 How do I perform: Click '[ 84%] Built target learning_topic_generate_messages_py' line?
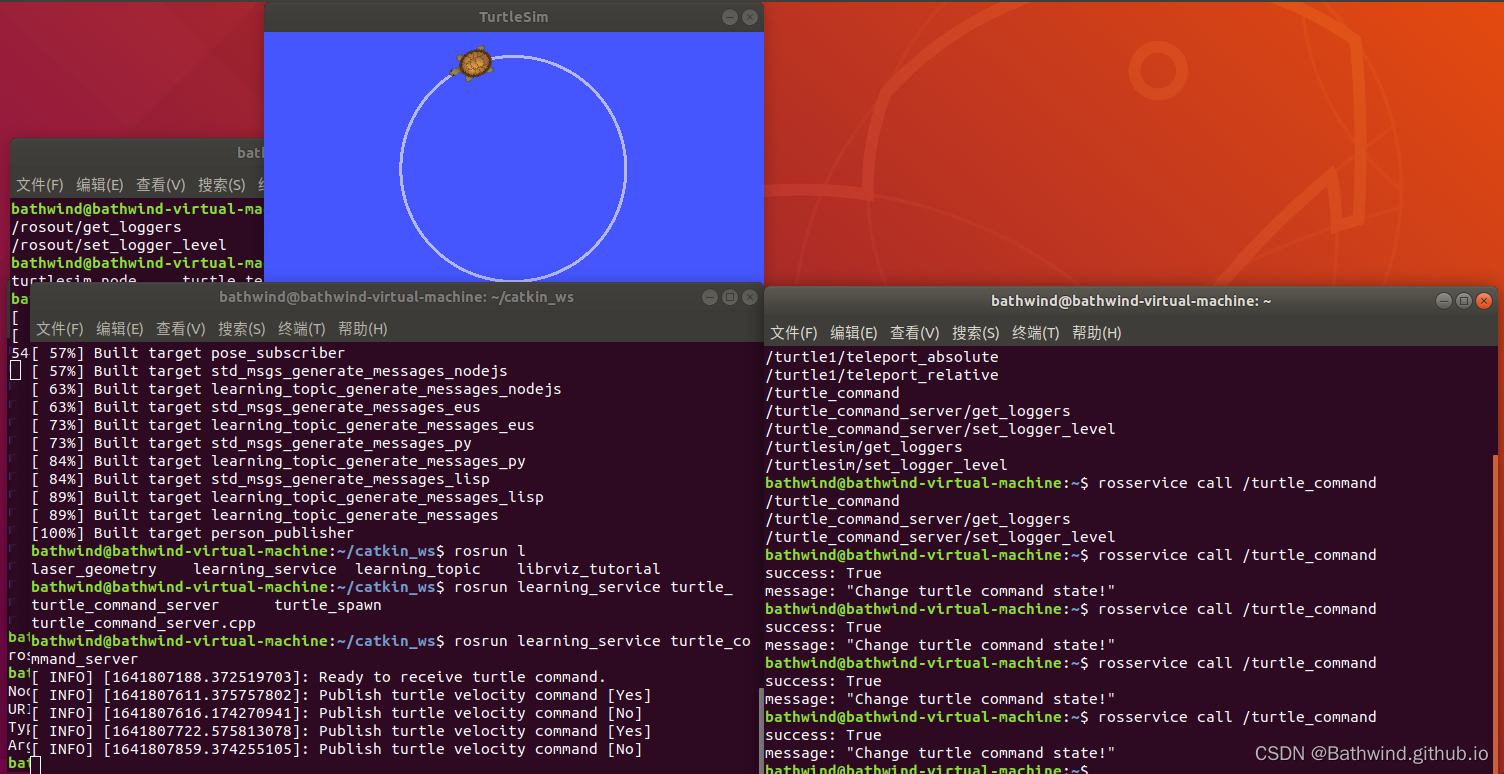278,461
